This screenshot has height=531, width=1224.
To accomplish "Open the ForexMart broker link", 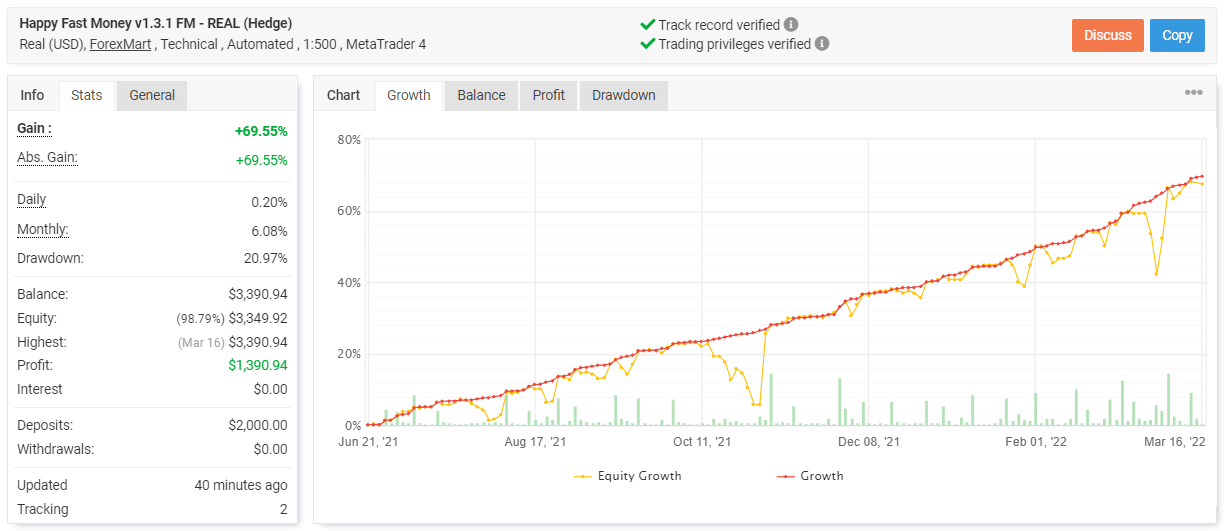I will tap(121, 44).
